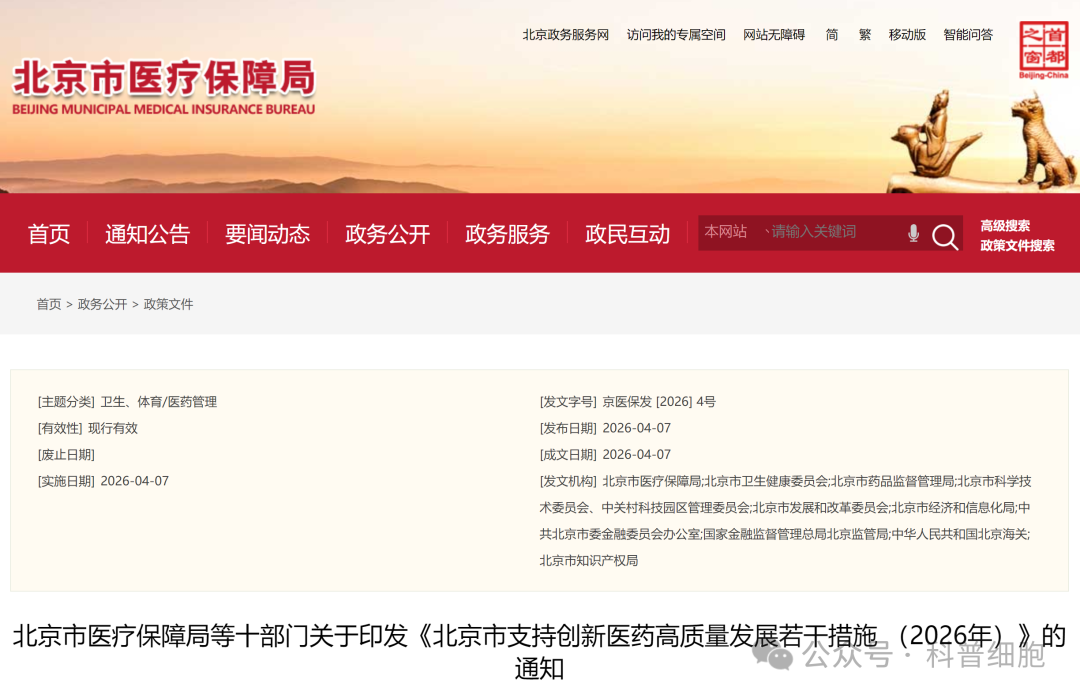Go to 要闻动态 section
Screen dimensions: 1080x698
pos(267,234)
